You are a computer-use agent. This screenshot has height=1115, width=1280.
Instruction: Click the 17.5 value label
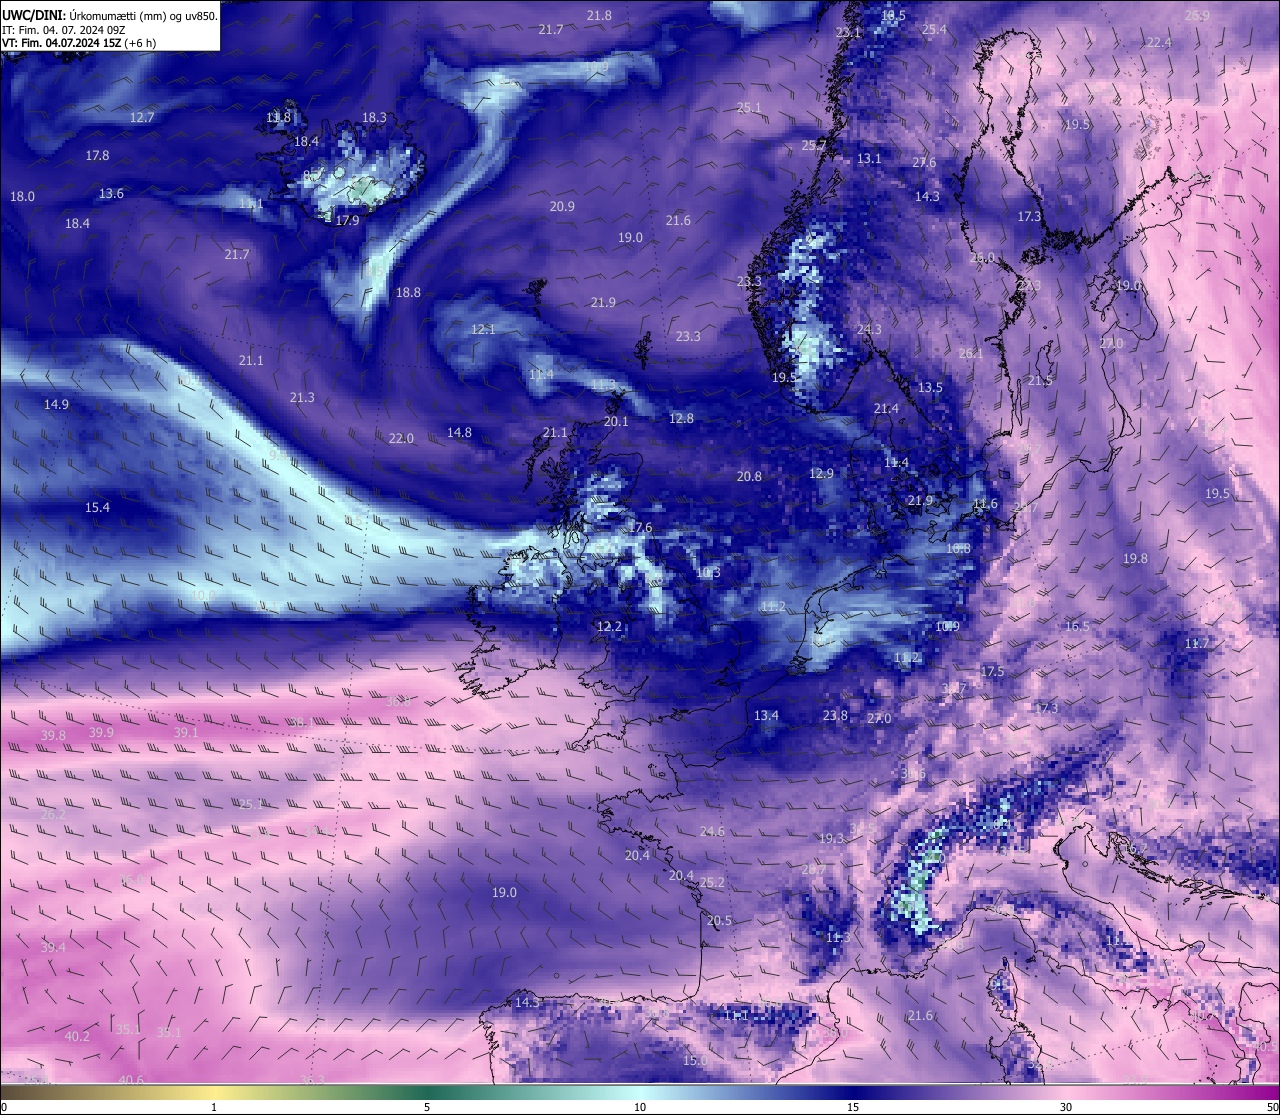[992, 671]
